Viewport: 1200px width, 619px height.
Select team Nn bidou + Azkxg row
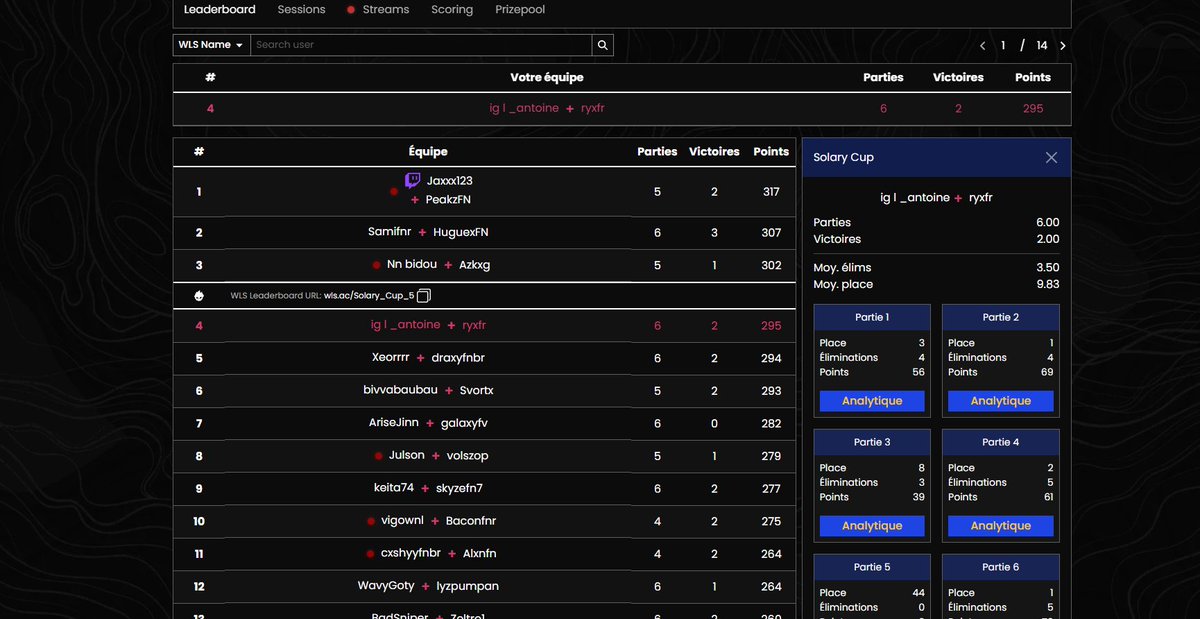click(484, 265)
